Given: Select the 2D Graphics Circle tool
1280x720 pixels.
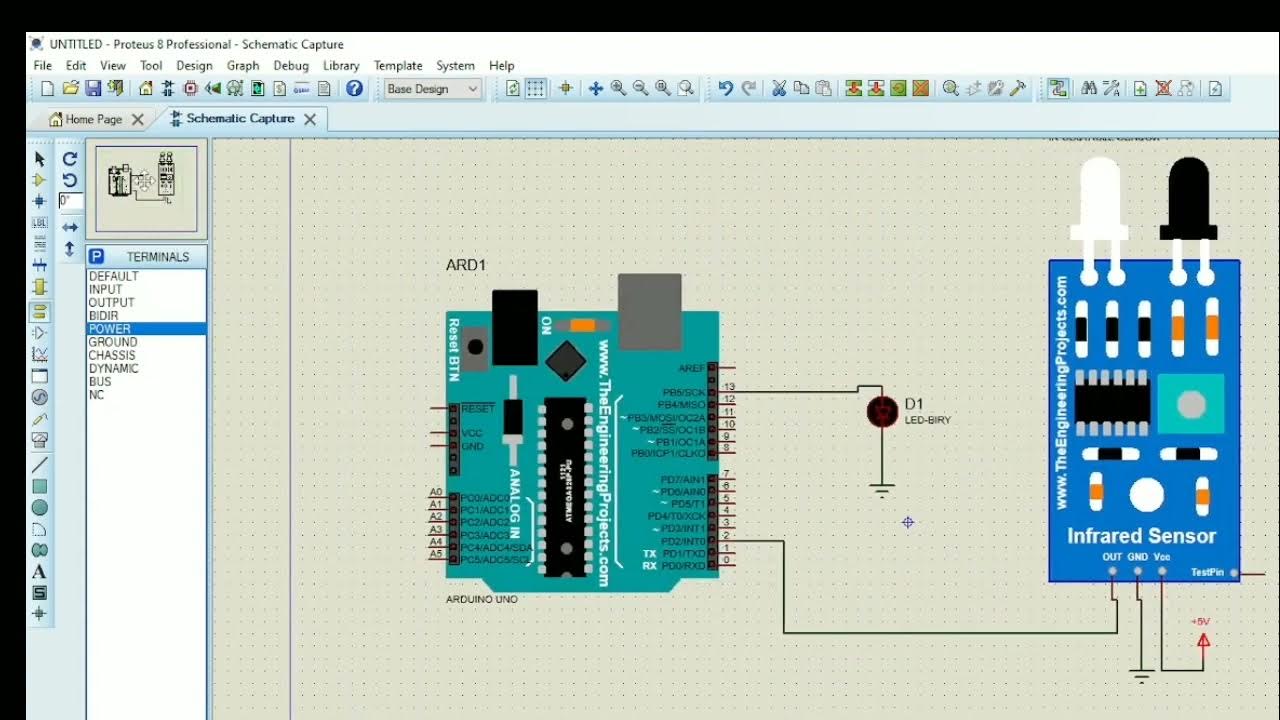Looking at the screenshot, I should 40,508.
